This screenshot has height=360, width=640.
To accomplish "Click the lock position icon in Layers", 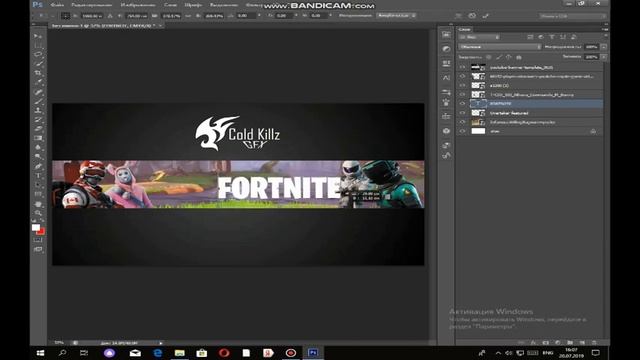I will click(509, 57).
